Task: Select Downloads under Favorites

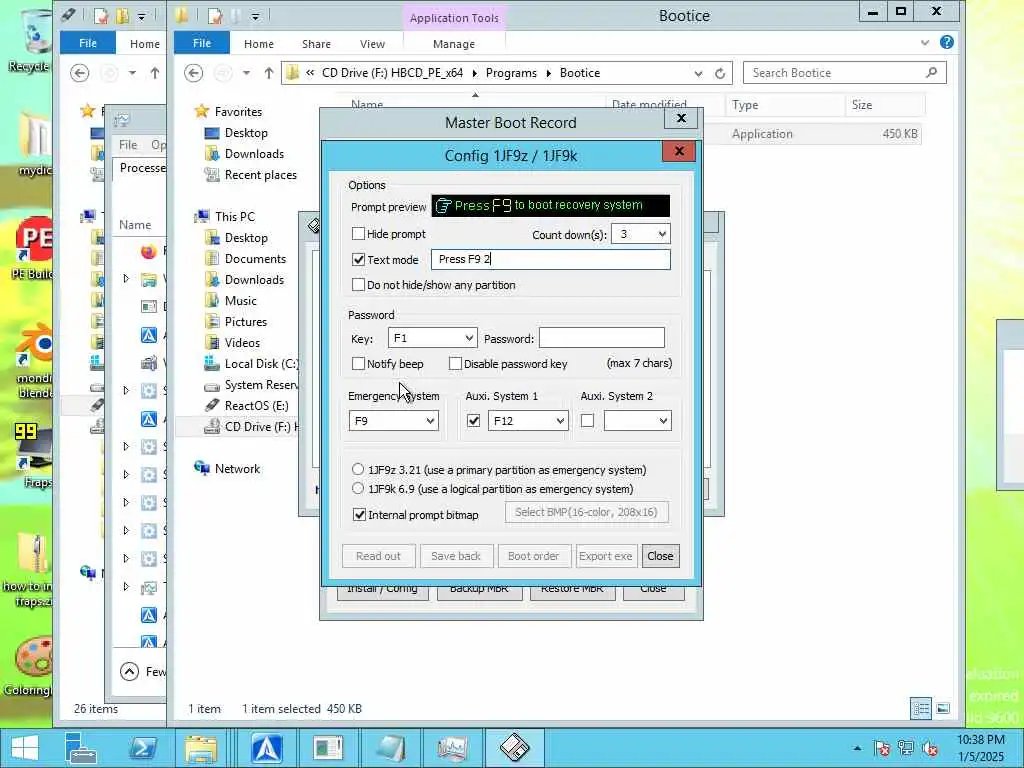Action: point(254,153)
